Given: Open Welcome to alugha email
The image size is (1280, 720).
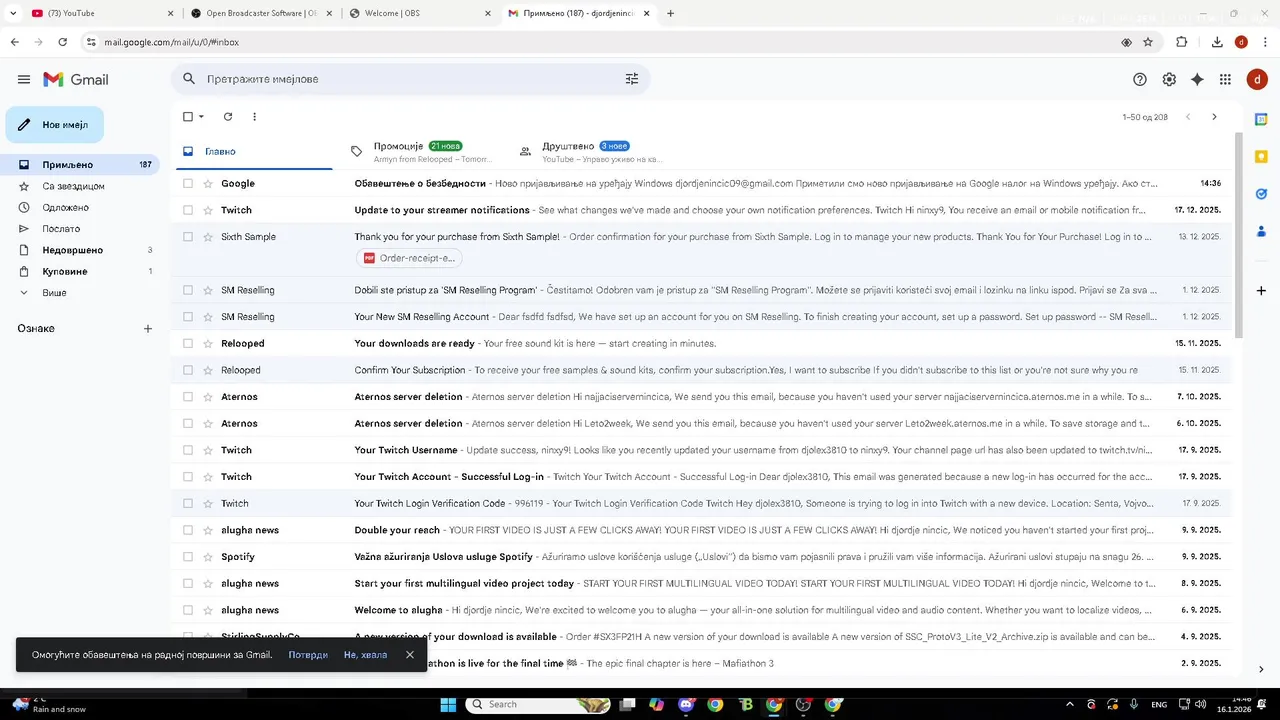Looking at the screenshot, I should (702, 610).
